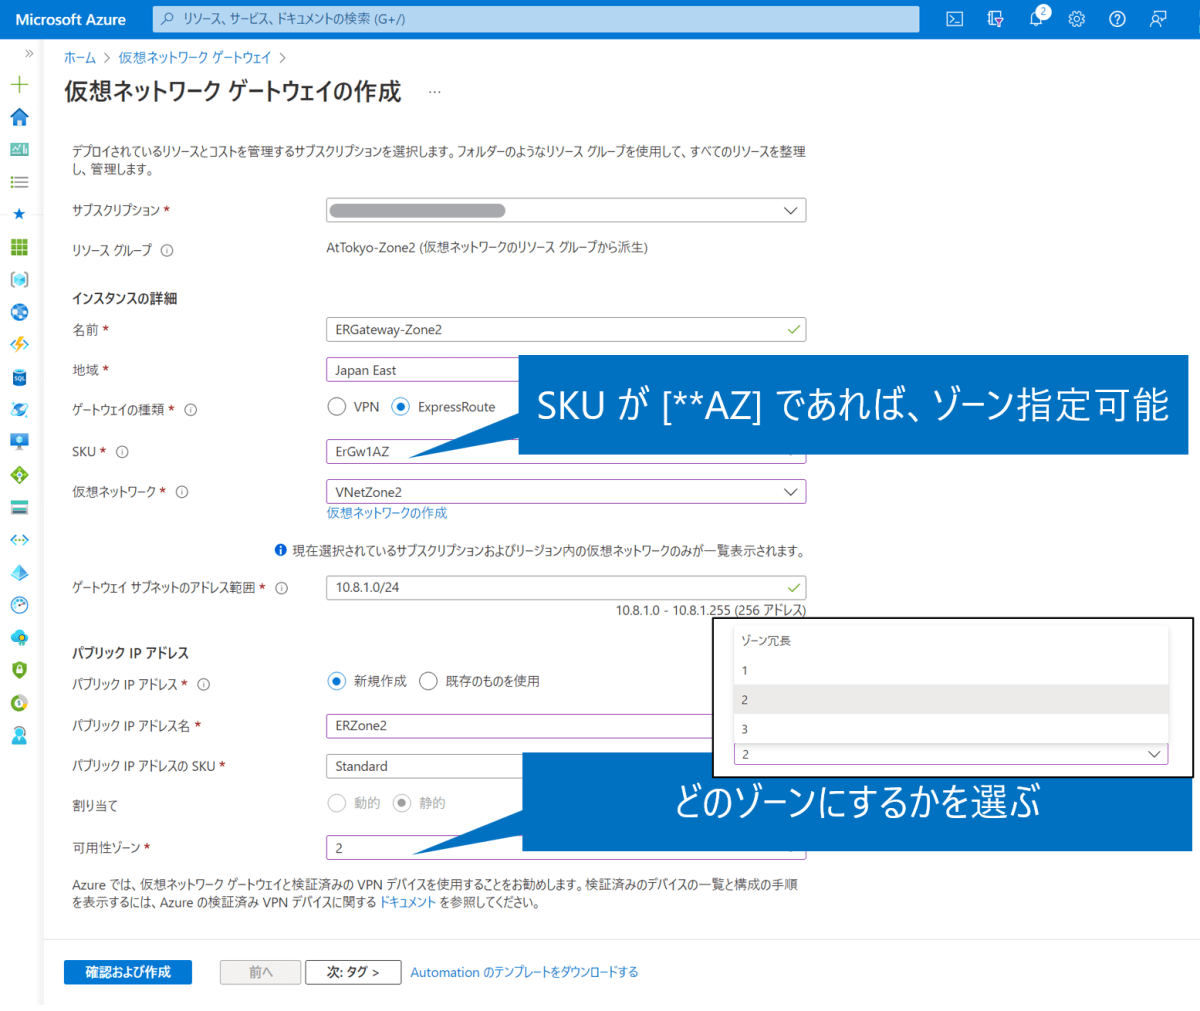Expand the left portal menu chevrons
The image size is (1200, 1011).
(28, 54)
